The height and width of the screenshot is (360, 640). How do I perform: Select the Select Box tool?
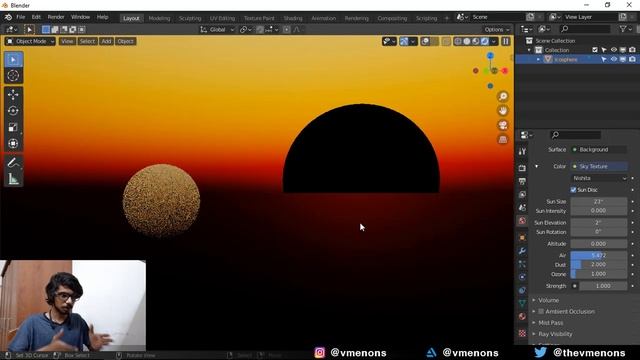point(13,60)
